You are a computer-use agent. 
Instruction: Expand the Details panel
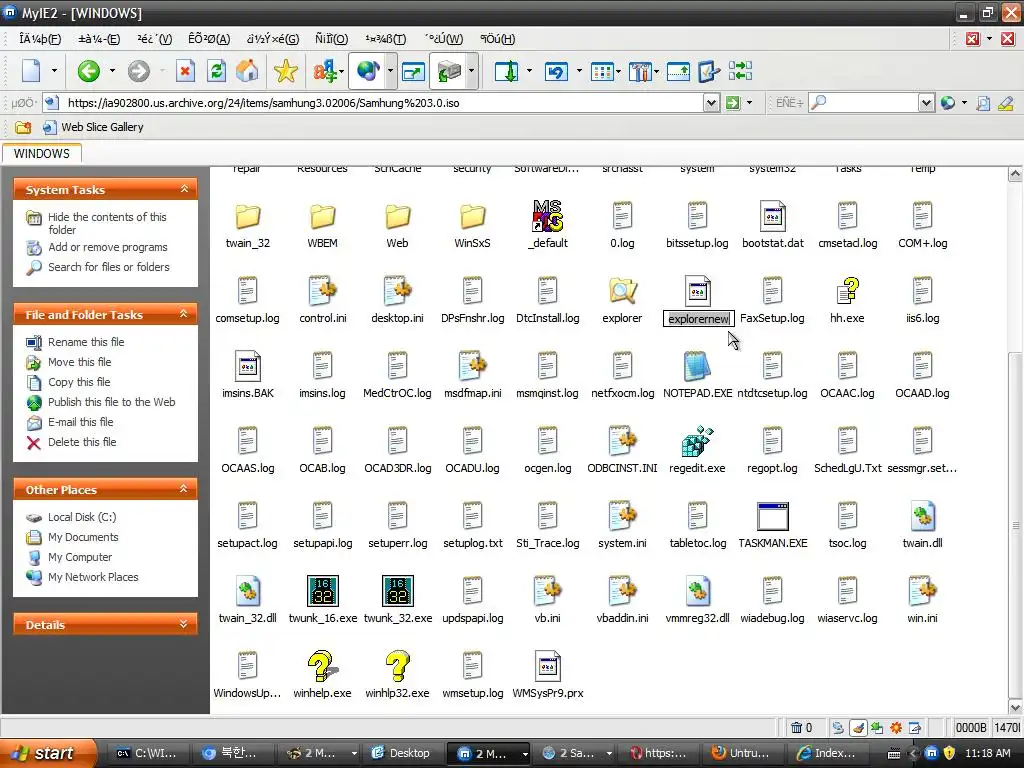(x=184, y=624)
